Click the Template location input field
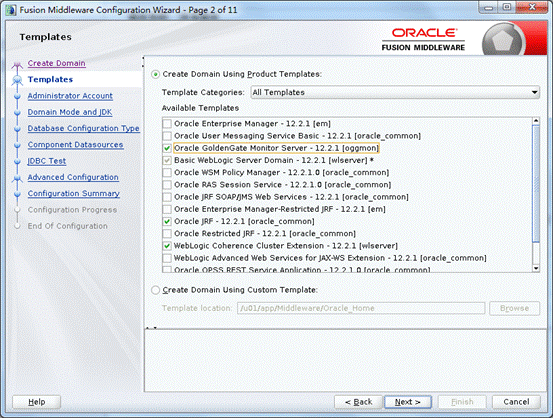 (x=361, y=308)
